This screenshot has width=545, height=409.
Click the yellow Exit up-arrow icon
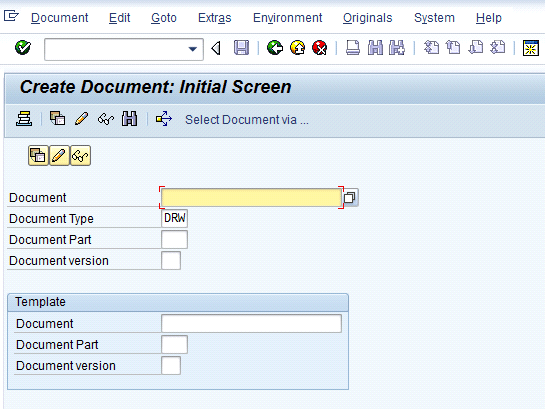coord(298,48)
